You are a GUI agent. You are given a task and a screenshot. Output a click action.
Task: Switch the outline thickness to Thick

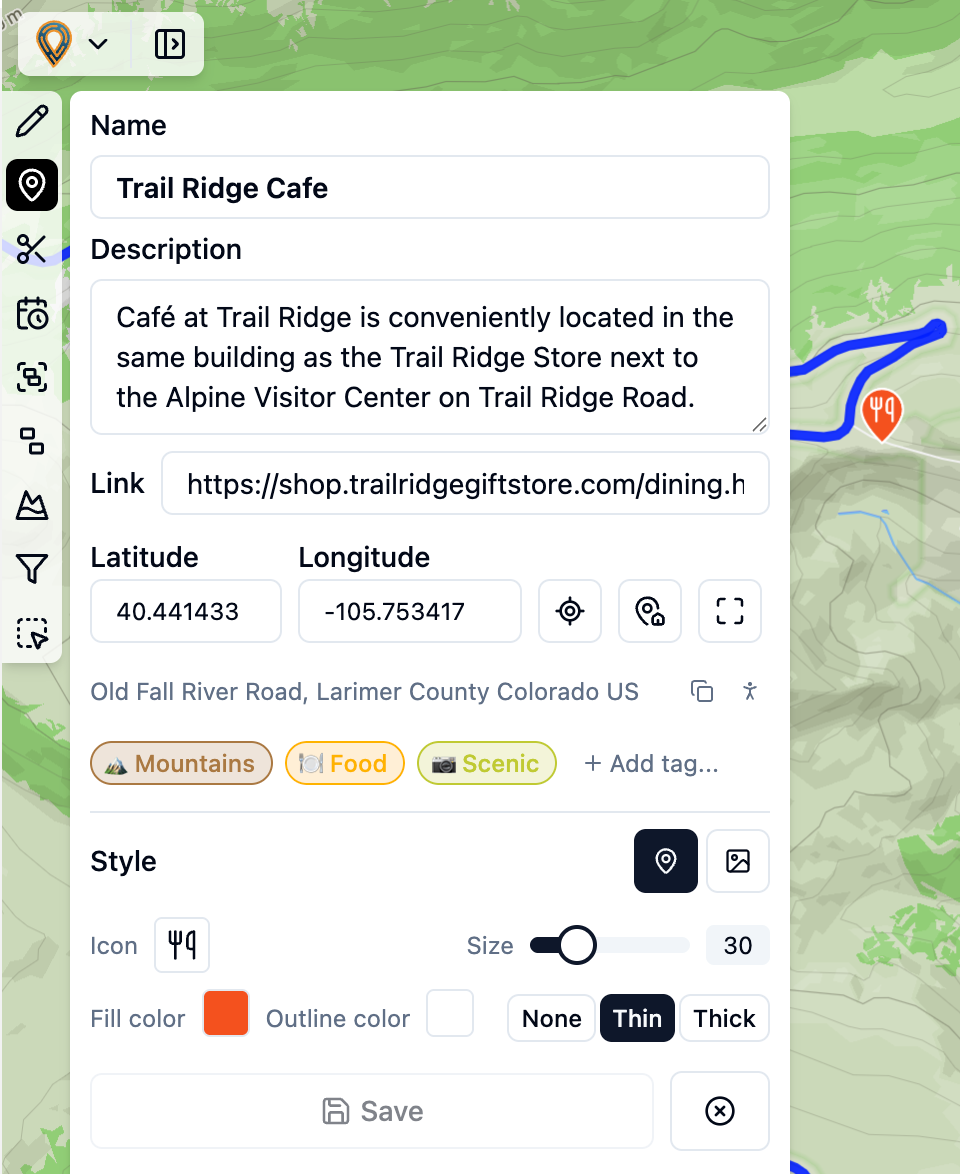(x=724, y=1018)
